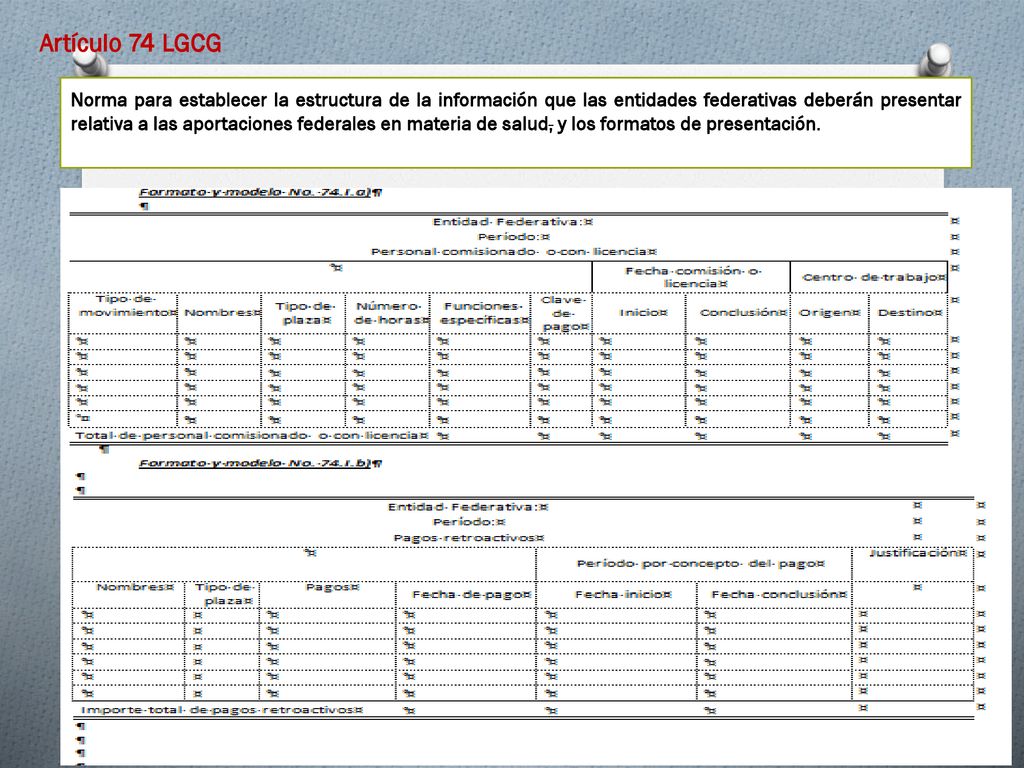Click the 'Destino' column header
The image size is (1024, 768).
tap(910, 313)
